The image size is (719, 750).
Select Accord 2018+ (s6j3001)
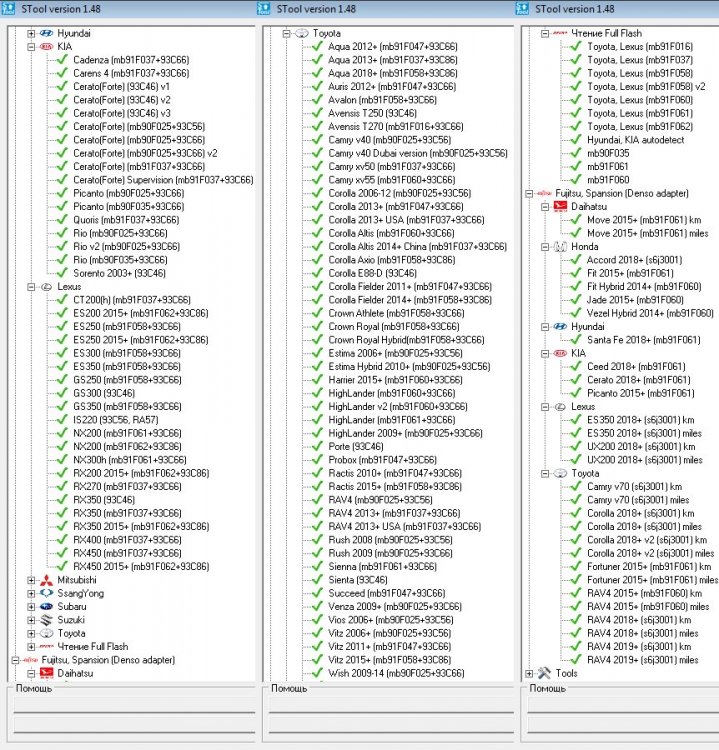[635, 260]
